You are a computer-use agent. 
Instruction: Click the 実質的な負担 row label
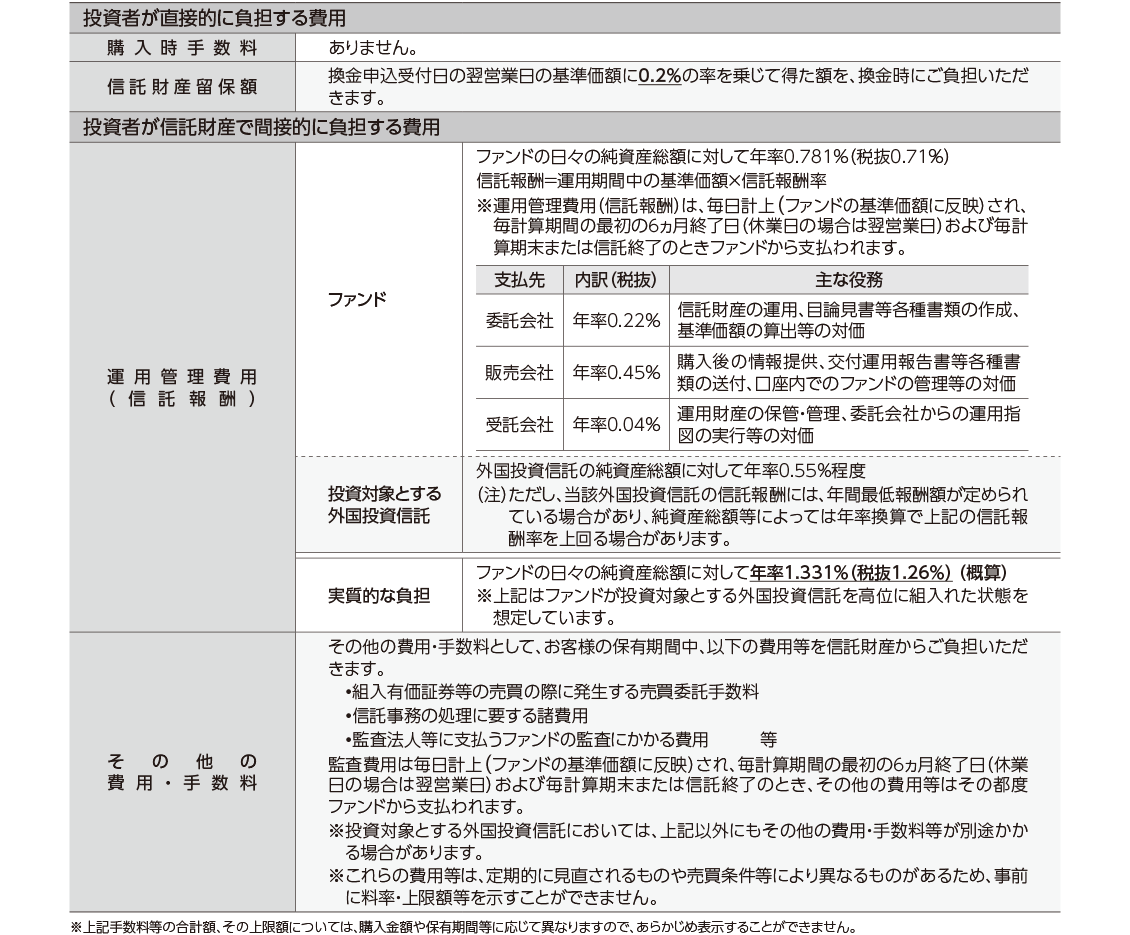[x=379, y=595]
